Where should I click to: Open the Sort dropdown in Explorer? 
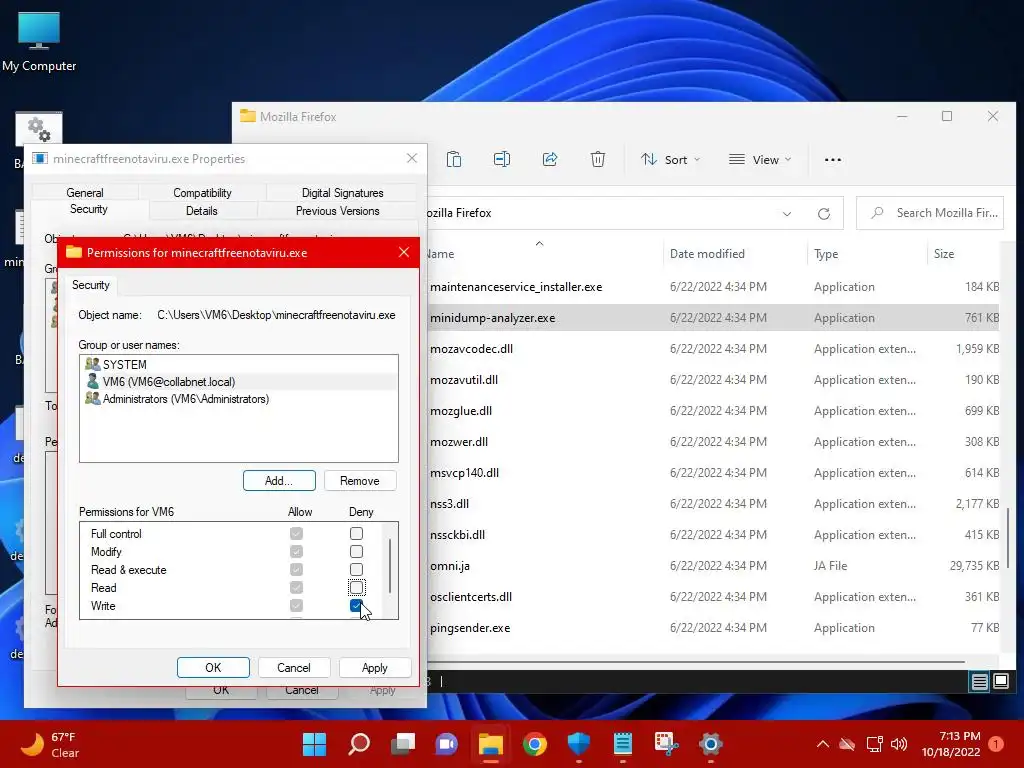click(x=670, y=159)
